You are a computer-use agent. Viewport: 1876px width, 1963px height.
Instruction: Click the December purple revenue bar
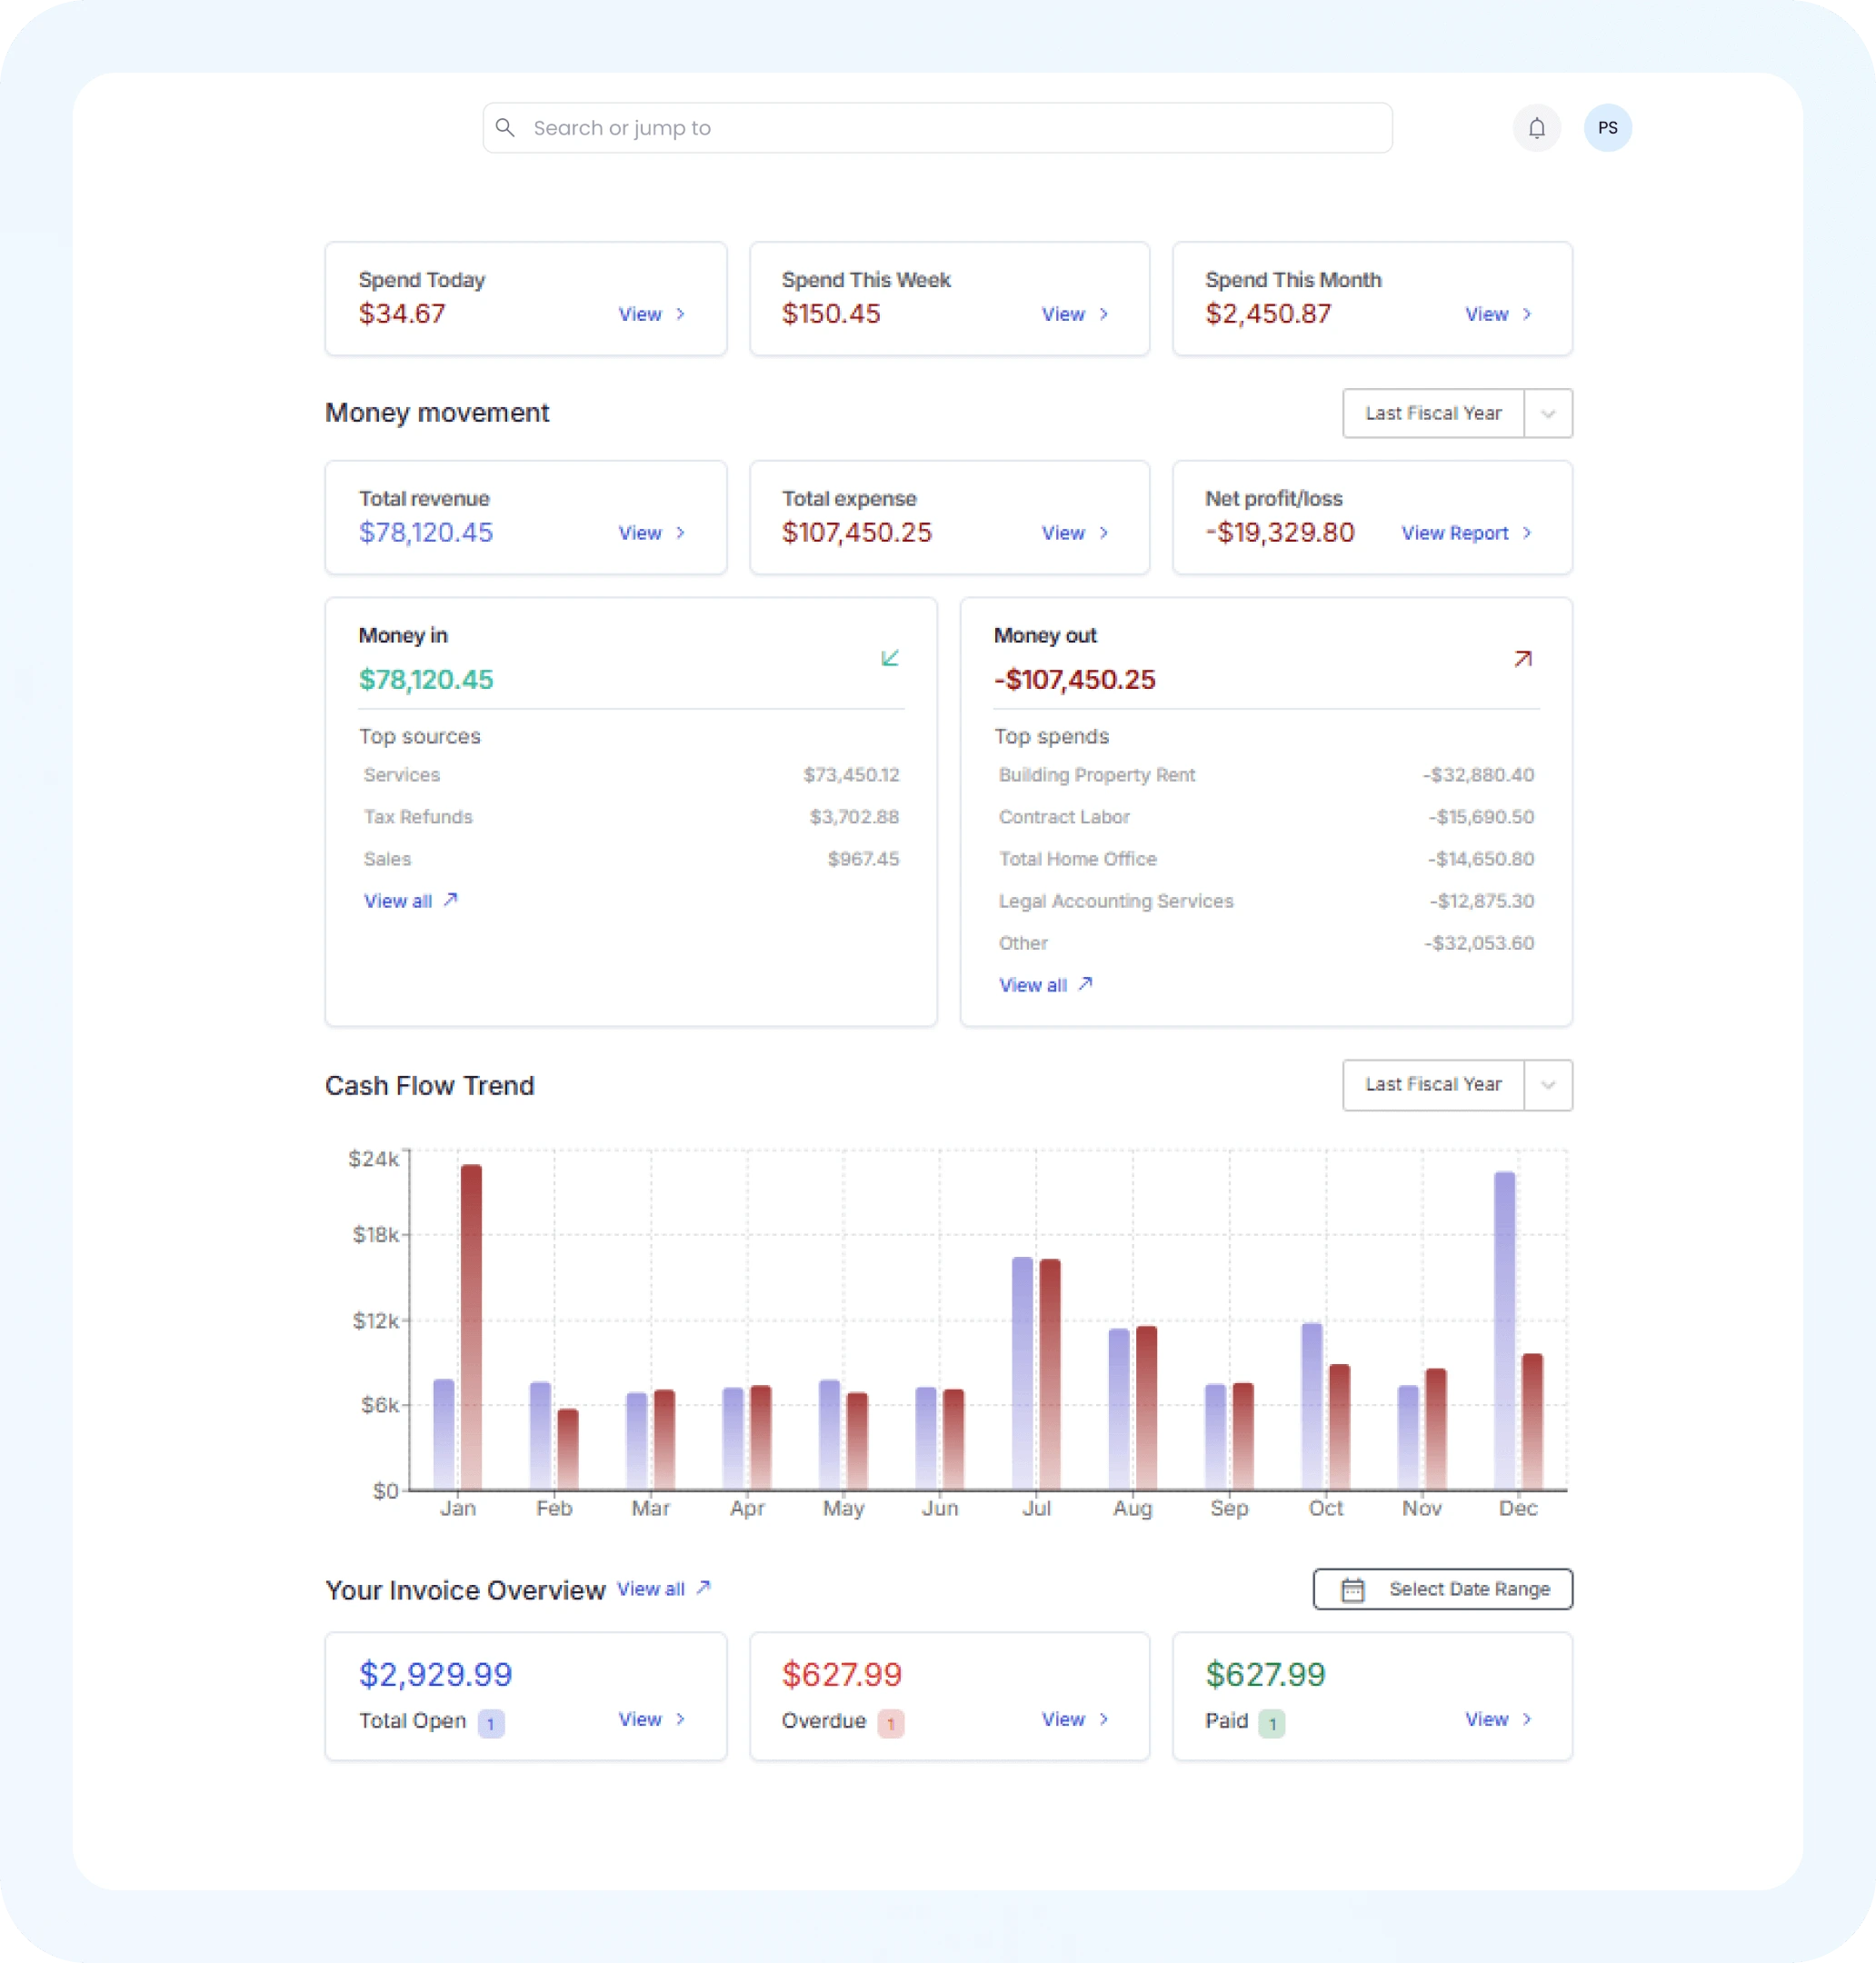pyautogui.click(x=1504, y=1330)
